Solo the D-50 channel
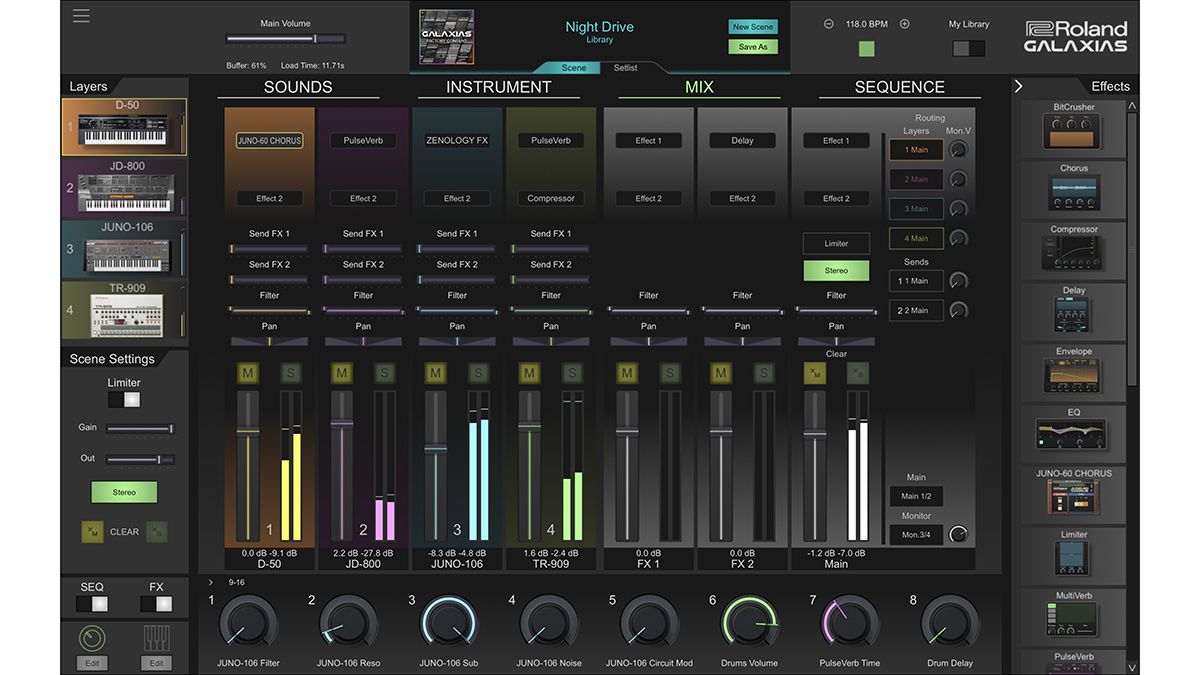The width and height of the screenshot is (1200, 675). click(290, 373)
